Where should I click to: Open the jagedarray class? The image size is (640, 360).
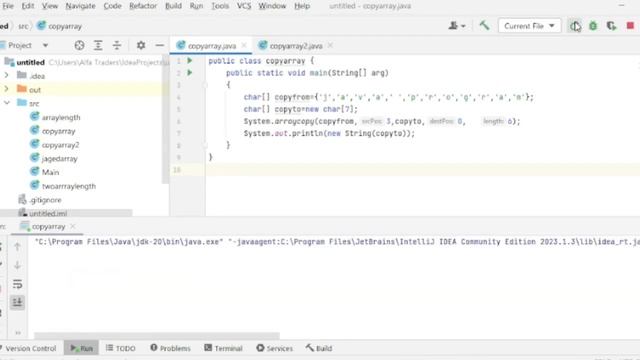coord(59,159)
